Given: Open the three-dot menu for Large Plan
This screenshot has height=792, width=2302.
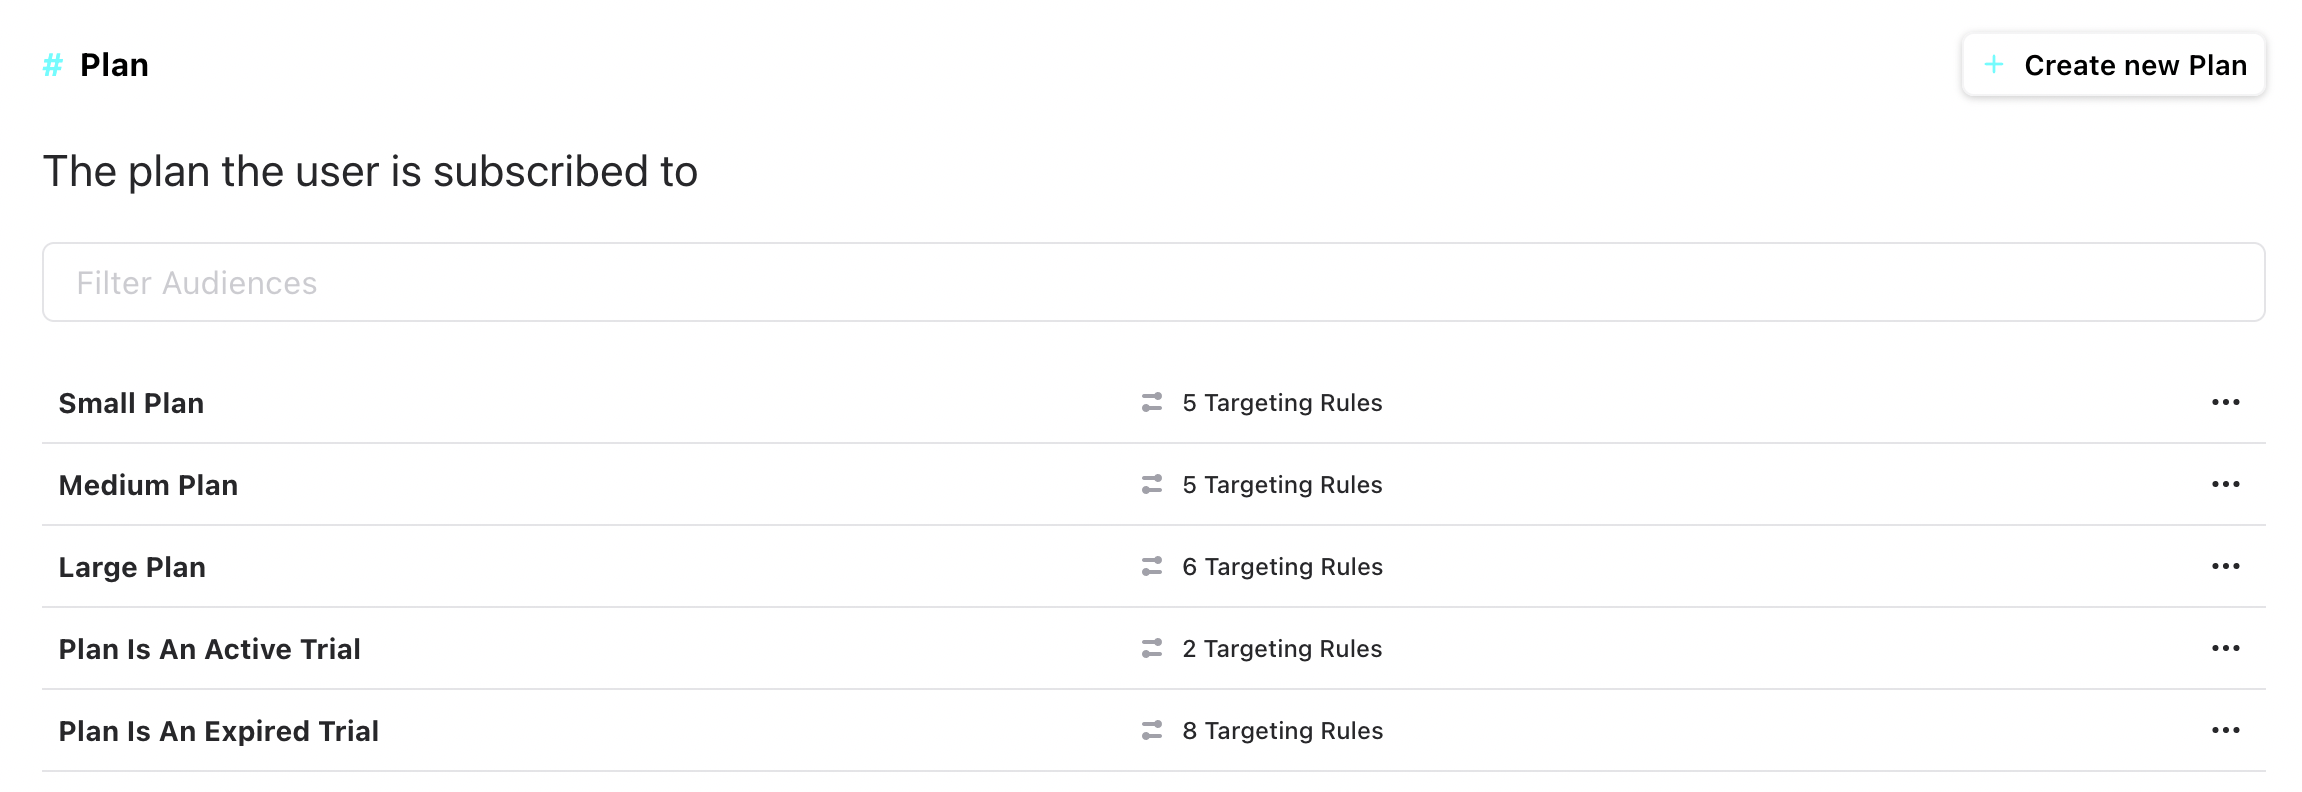Looking at the screenshot, I should (2225, 567).
